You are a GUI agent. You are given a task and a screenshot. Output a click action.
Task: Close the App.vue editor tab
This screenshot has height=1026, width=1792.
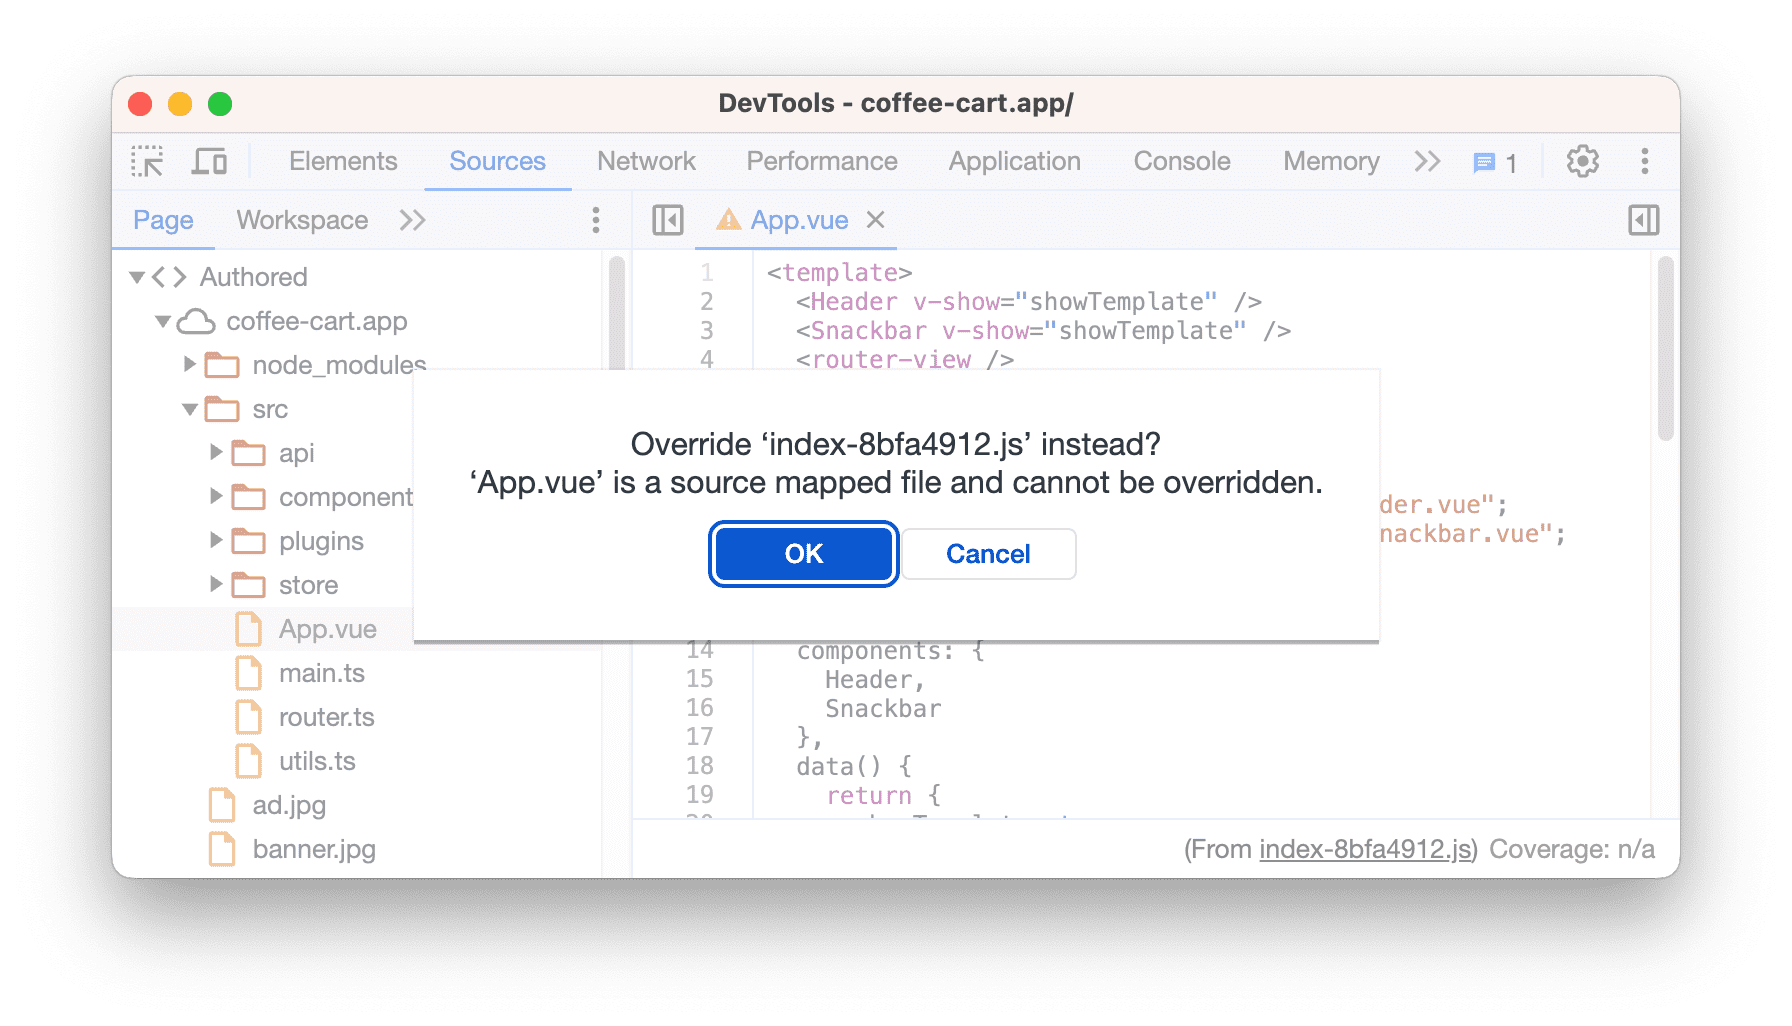pos(876,220)
